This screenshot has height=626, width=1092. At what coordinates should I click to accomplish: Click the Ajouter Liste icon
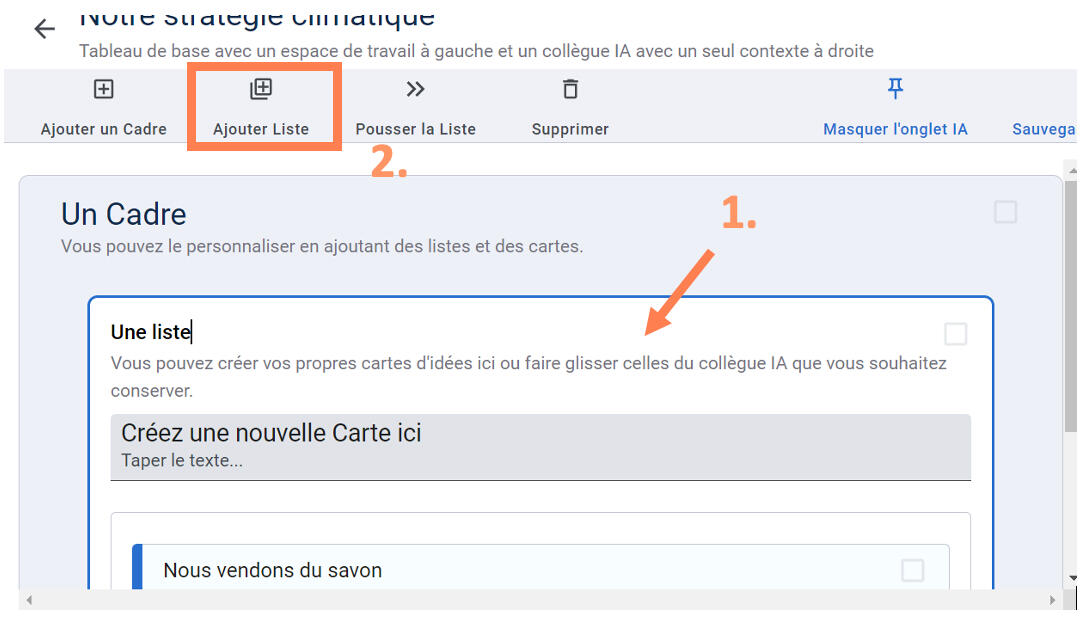pos(260,89)
